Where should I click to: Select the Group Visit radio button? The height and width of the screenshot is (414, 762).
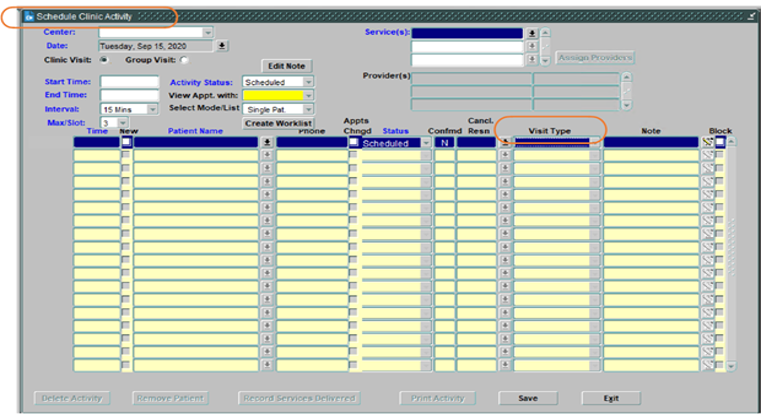point(183,59)
